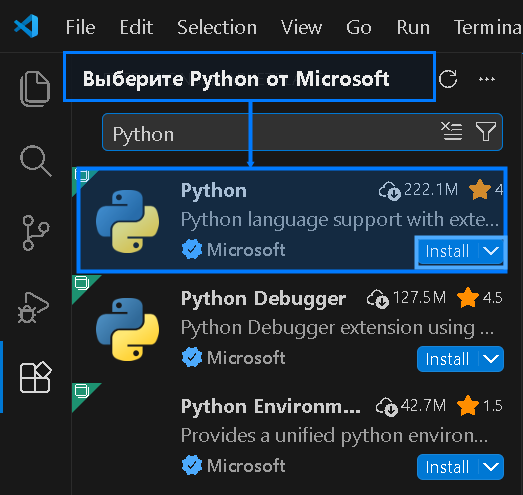The width and height of the screenshot is (523, 495).
Task: Click the Python Debugger extension logo
Action: (x=127, y=329)
